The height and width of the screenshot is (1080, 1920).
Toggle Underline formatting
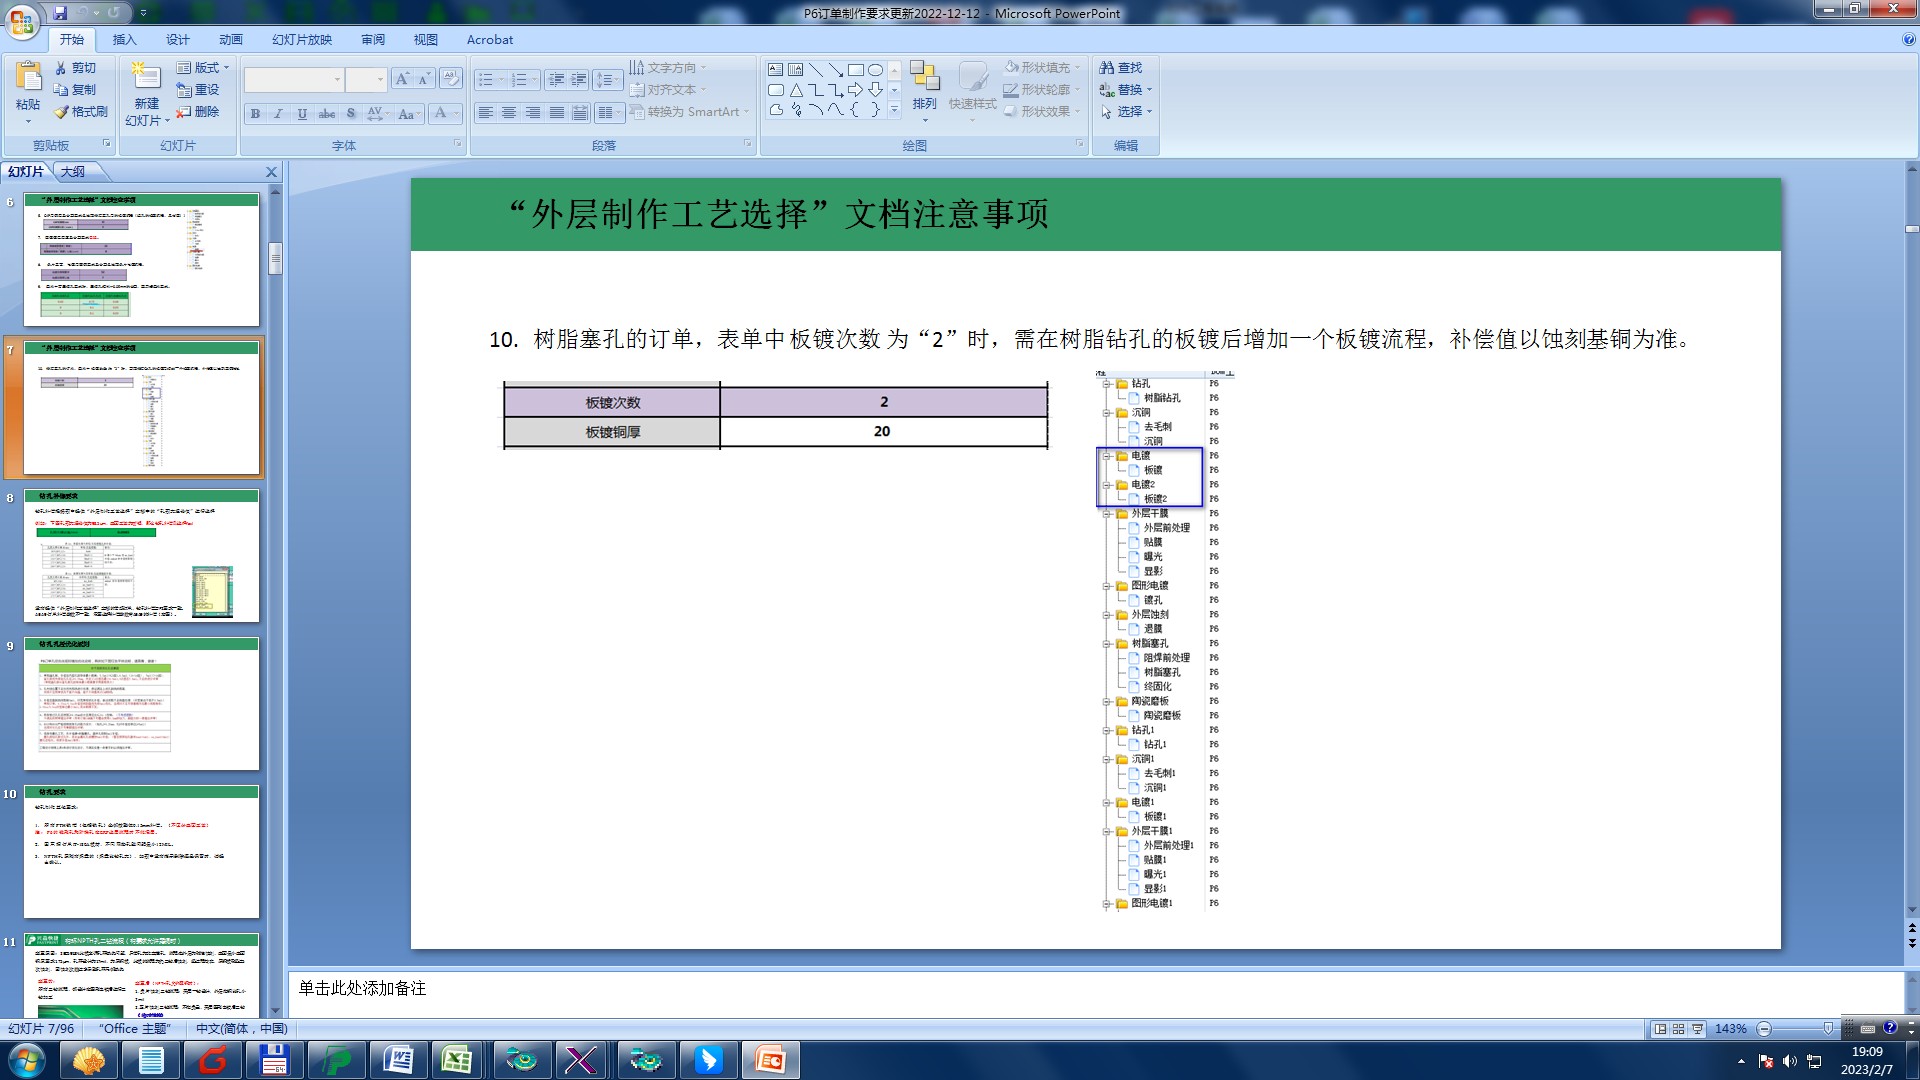coord(302,114)
